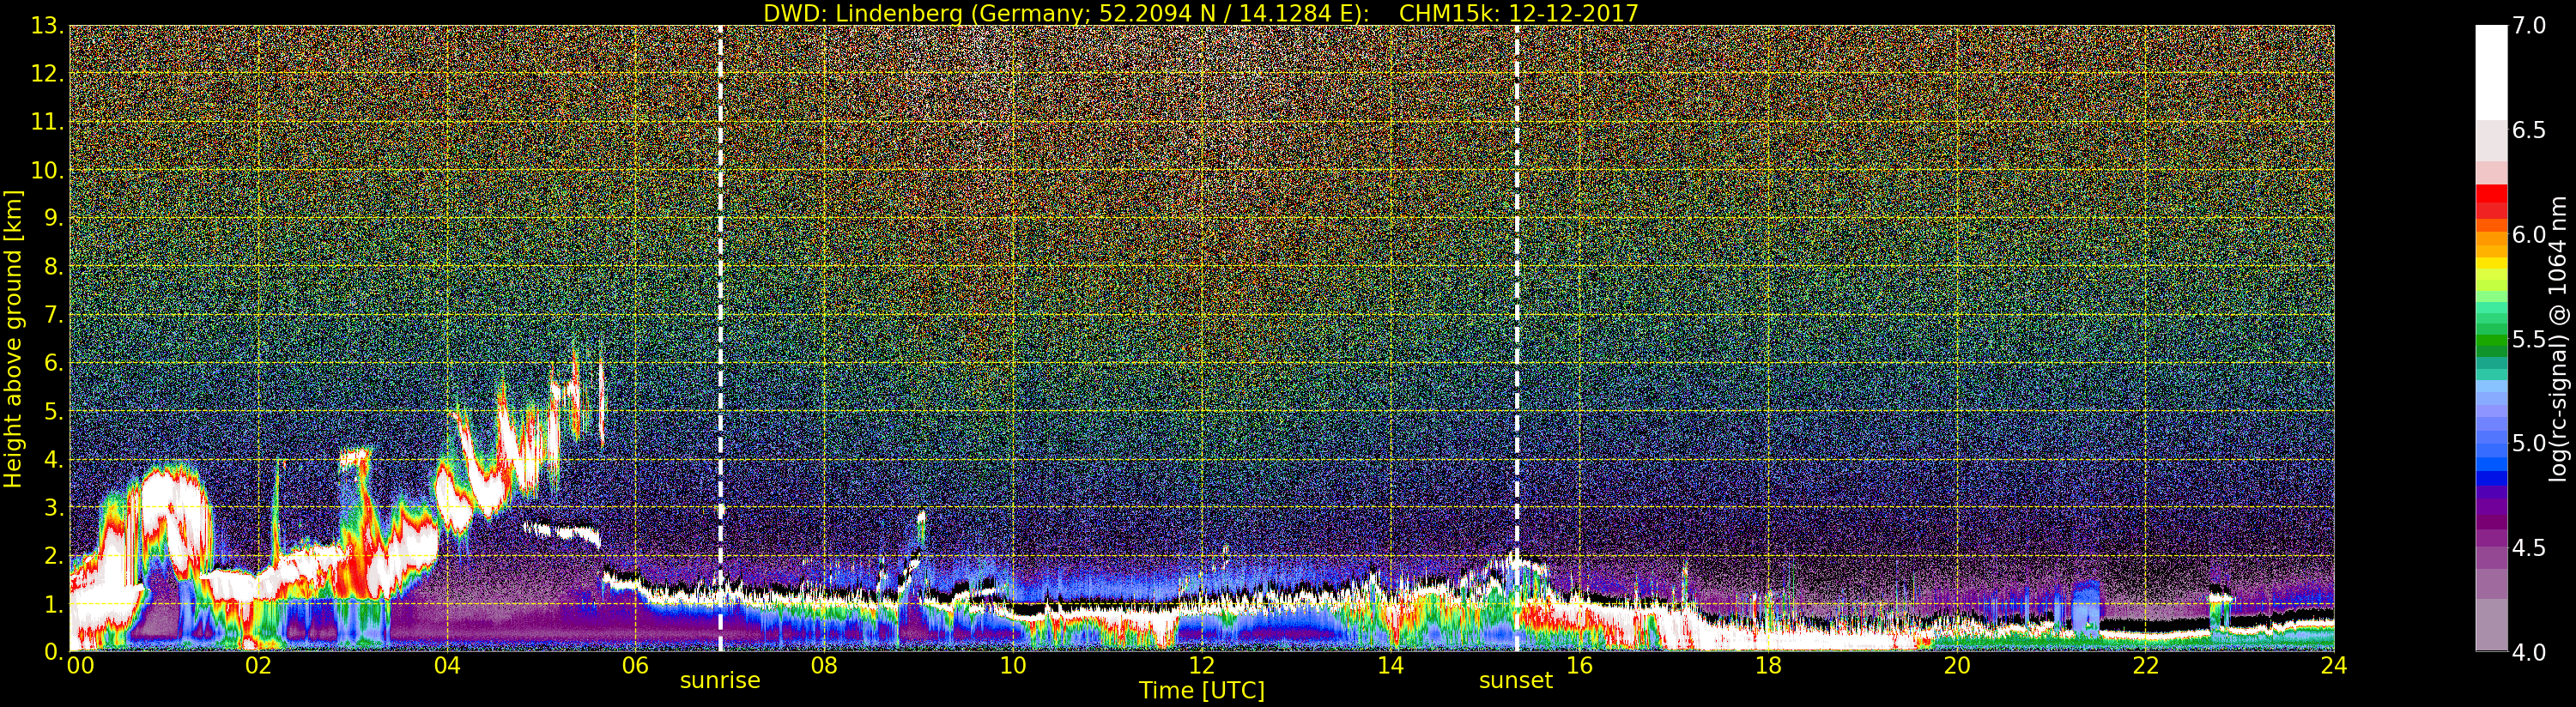
Task: Select the "CHM15k: 12-12-2017" title text
Action: 1519,13
